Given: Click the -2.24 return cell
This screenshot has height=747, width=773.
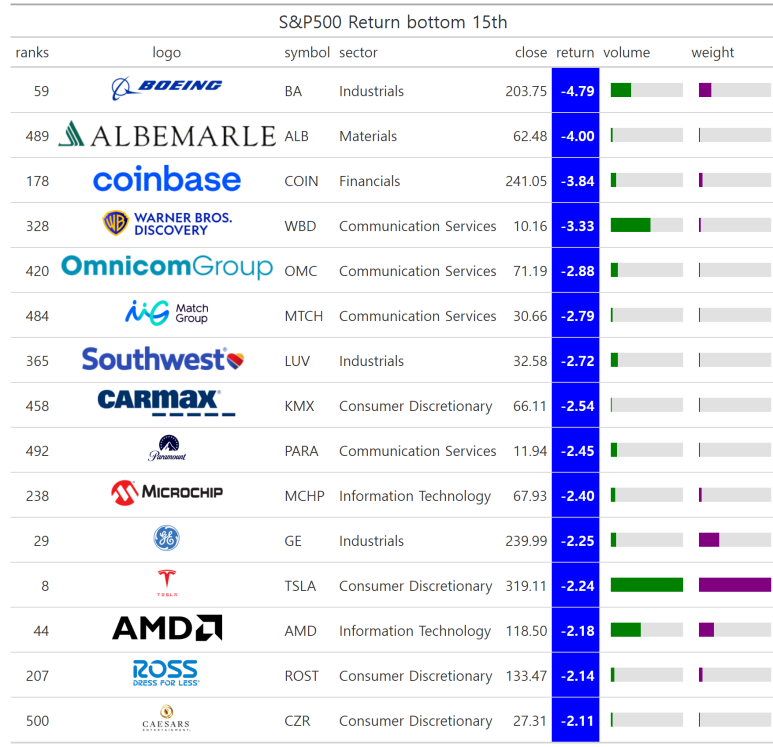Looking at the screenshot, I should pos(575,586).
